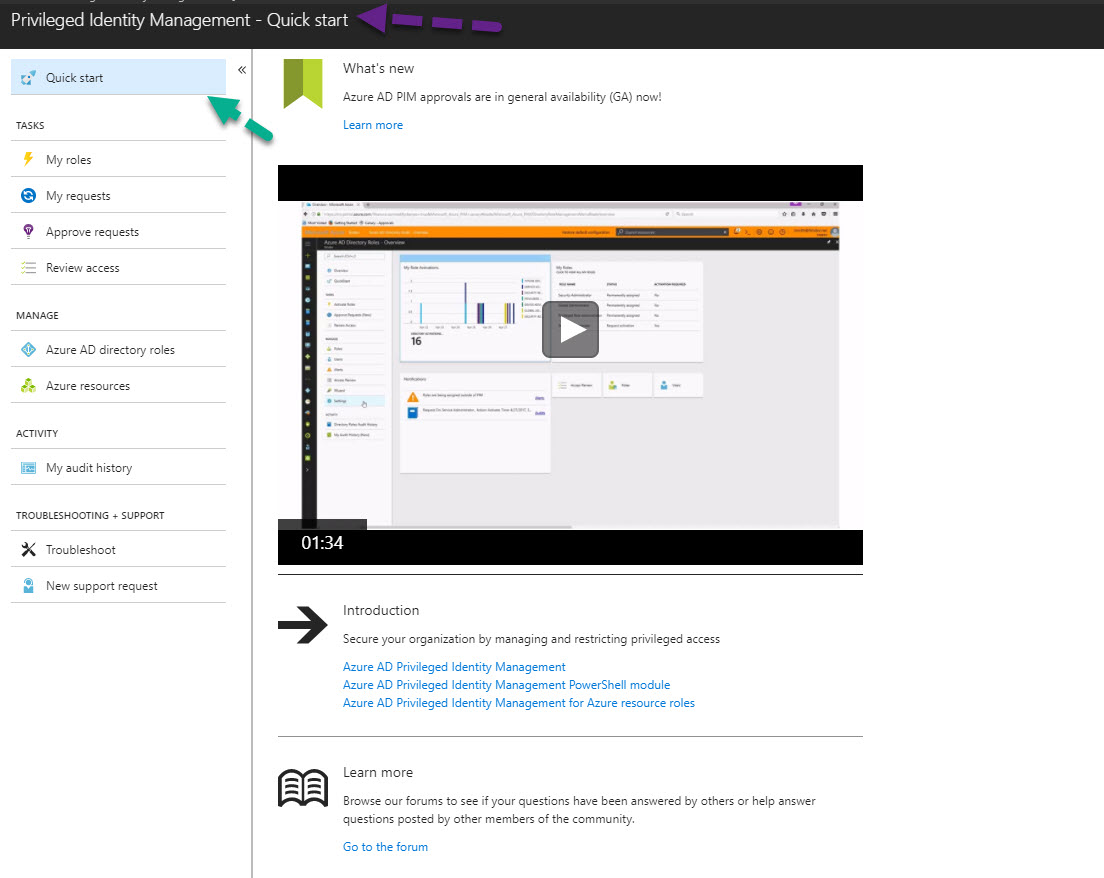
Task: Collapse the left navigation menu
Action: click(x=242, y=70)
